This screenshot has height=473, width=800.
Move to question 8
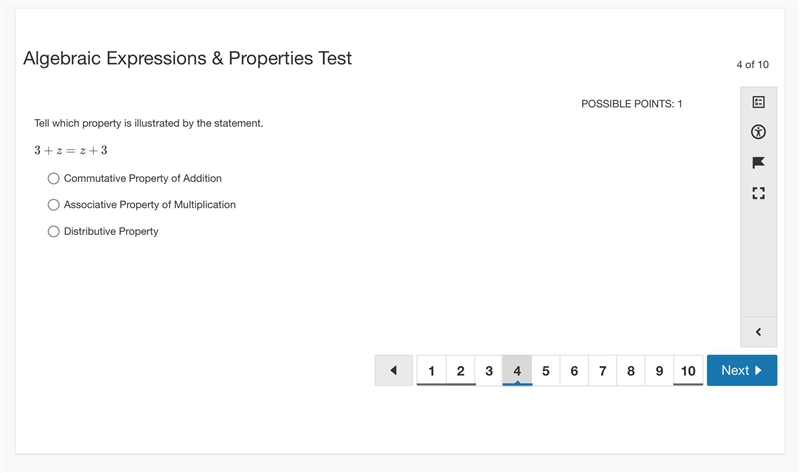pyautogui.click(x=631, y=370)
